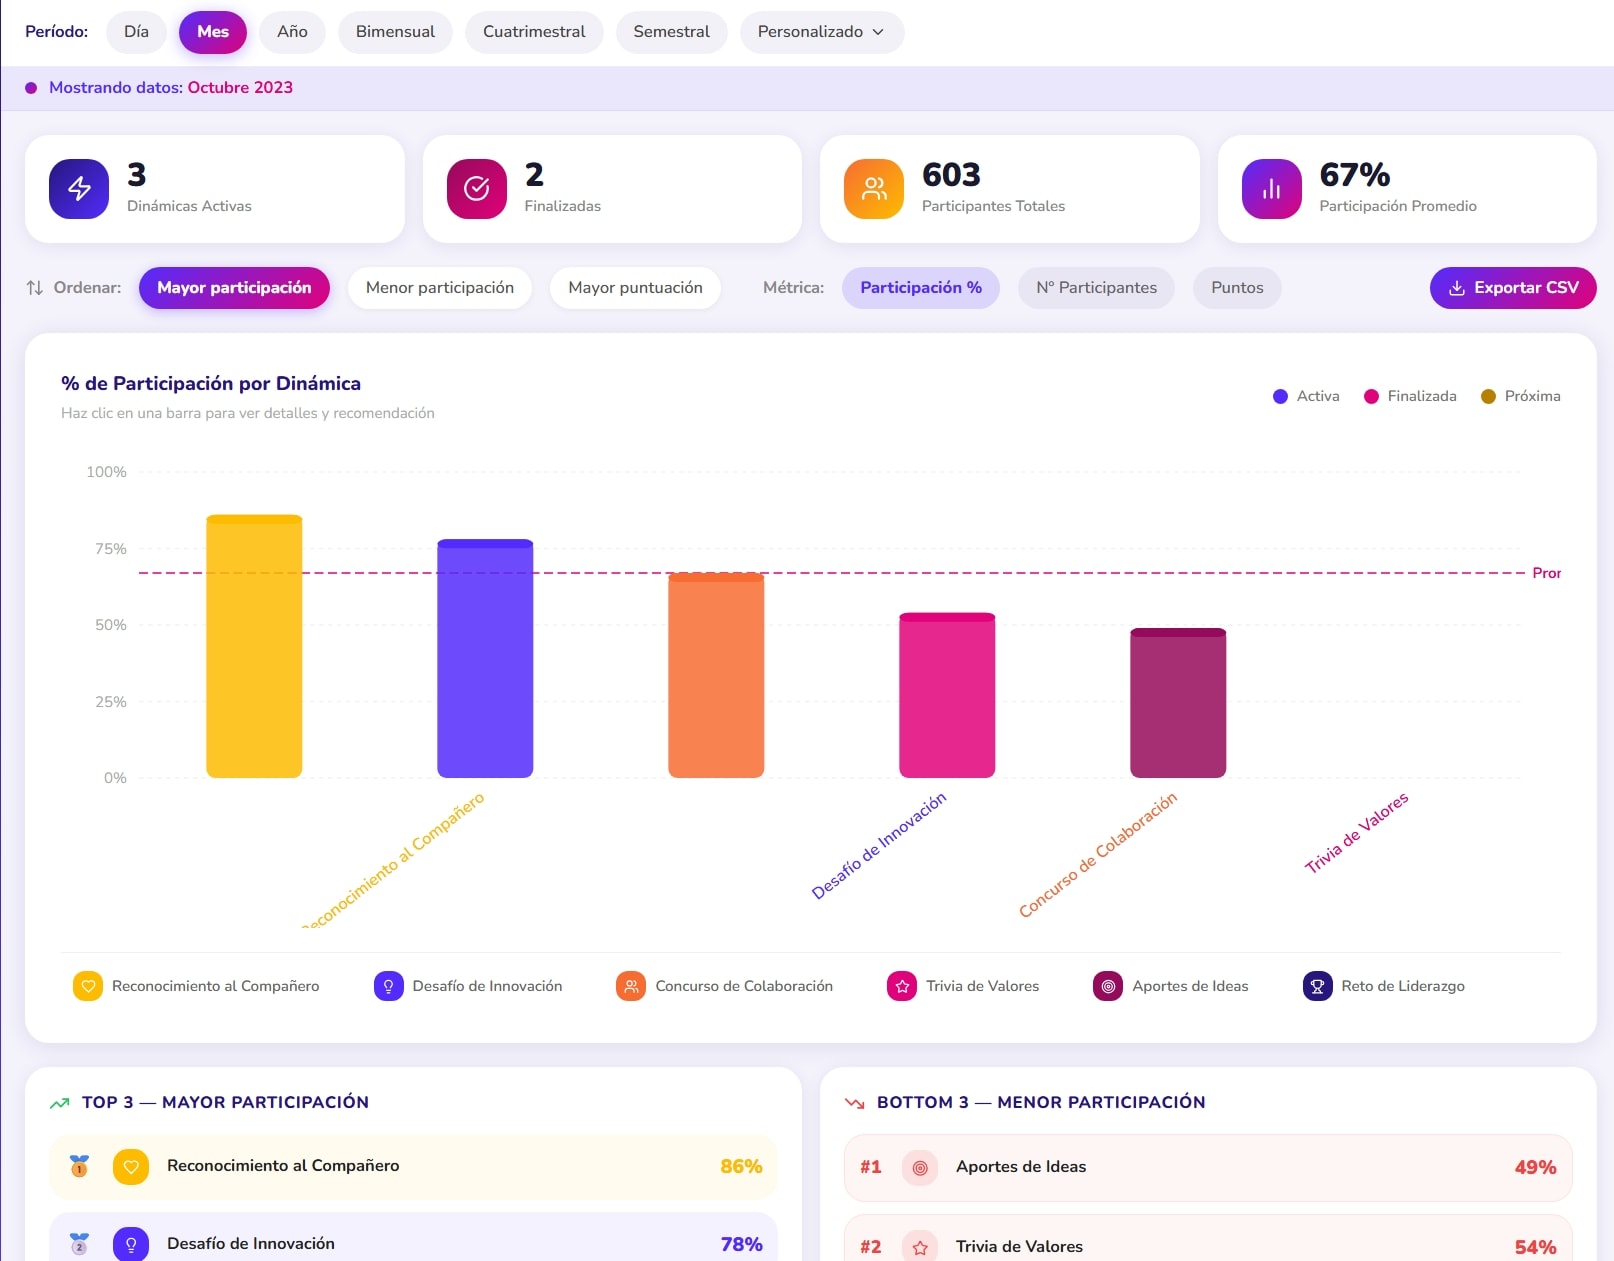Click the sort arrows icon next to Ordenar
The height and width of the screenshot is (1261, 1614).
point(34,288)
